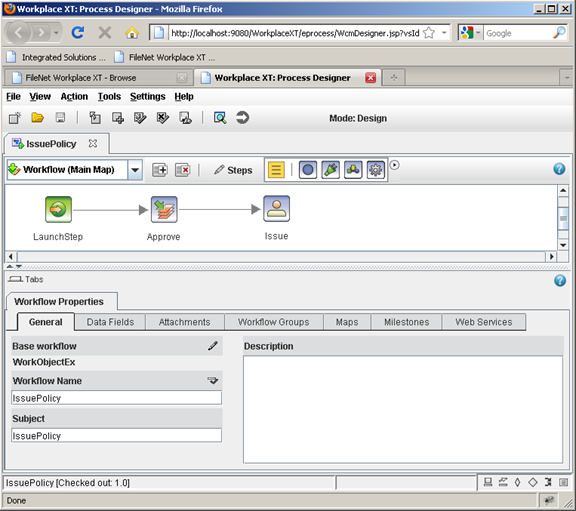Toggle the System steps gear palette
The width and height of the screenshot is (576, 511).
tap(375, 170)
